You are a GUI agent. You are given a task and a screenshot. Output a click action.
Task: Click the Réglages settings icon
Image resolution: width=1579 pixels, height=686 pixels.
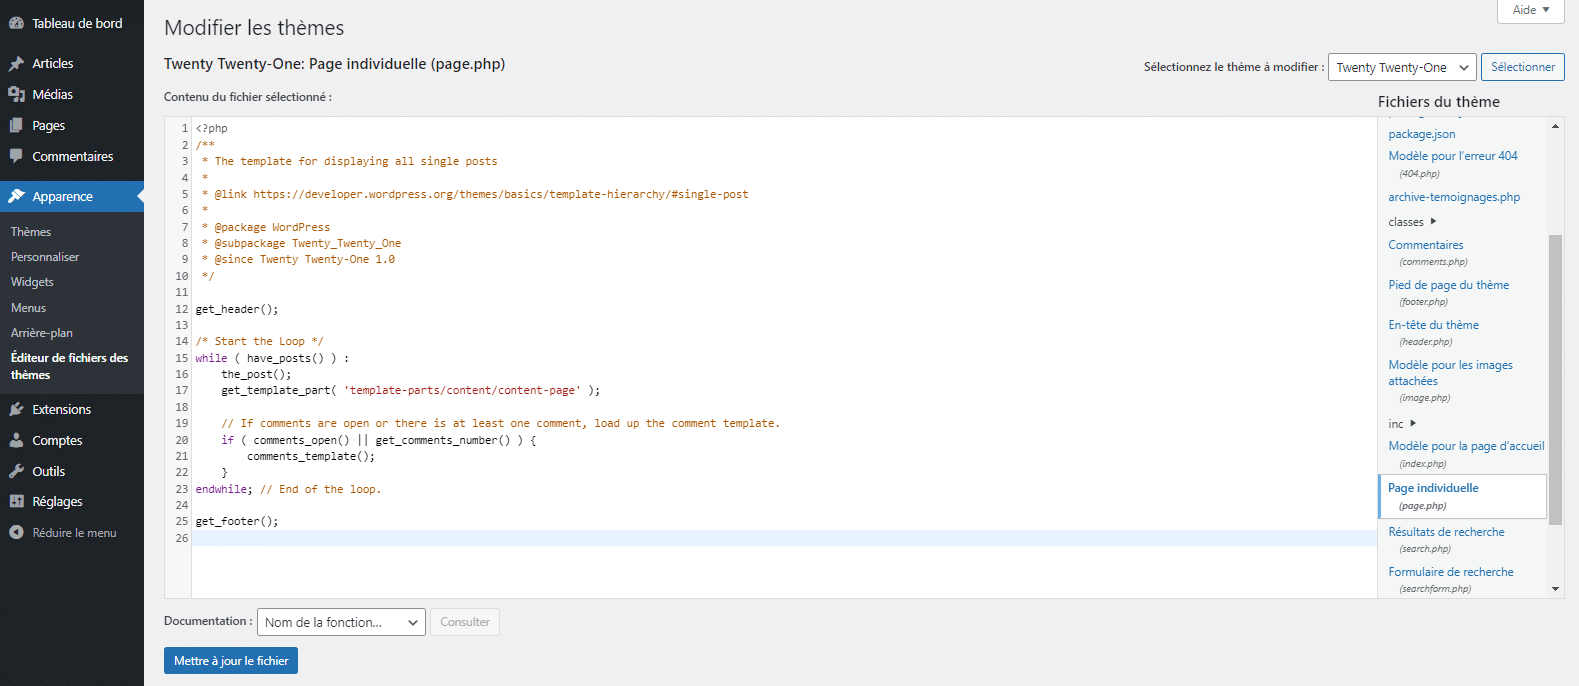click(16, 502)
